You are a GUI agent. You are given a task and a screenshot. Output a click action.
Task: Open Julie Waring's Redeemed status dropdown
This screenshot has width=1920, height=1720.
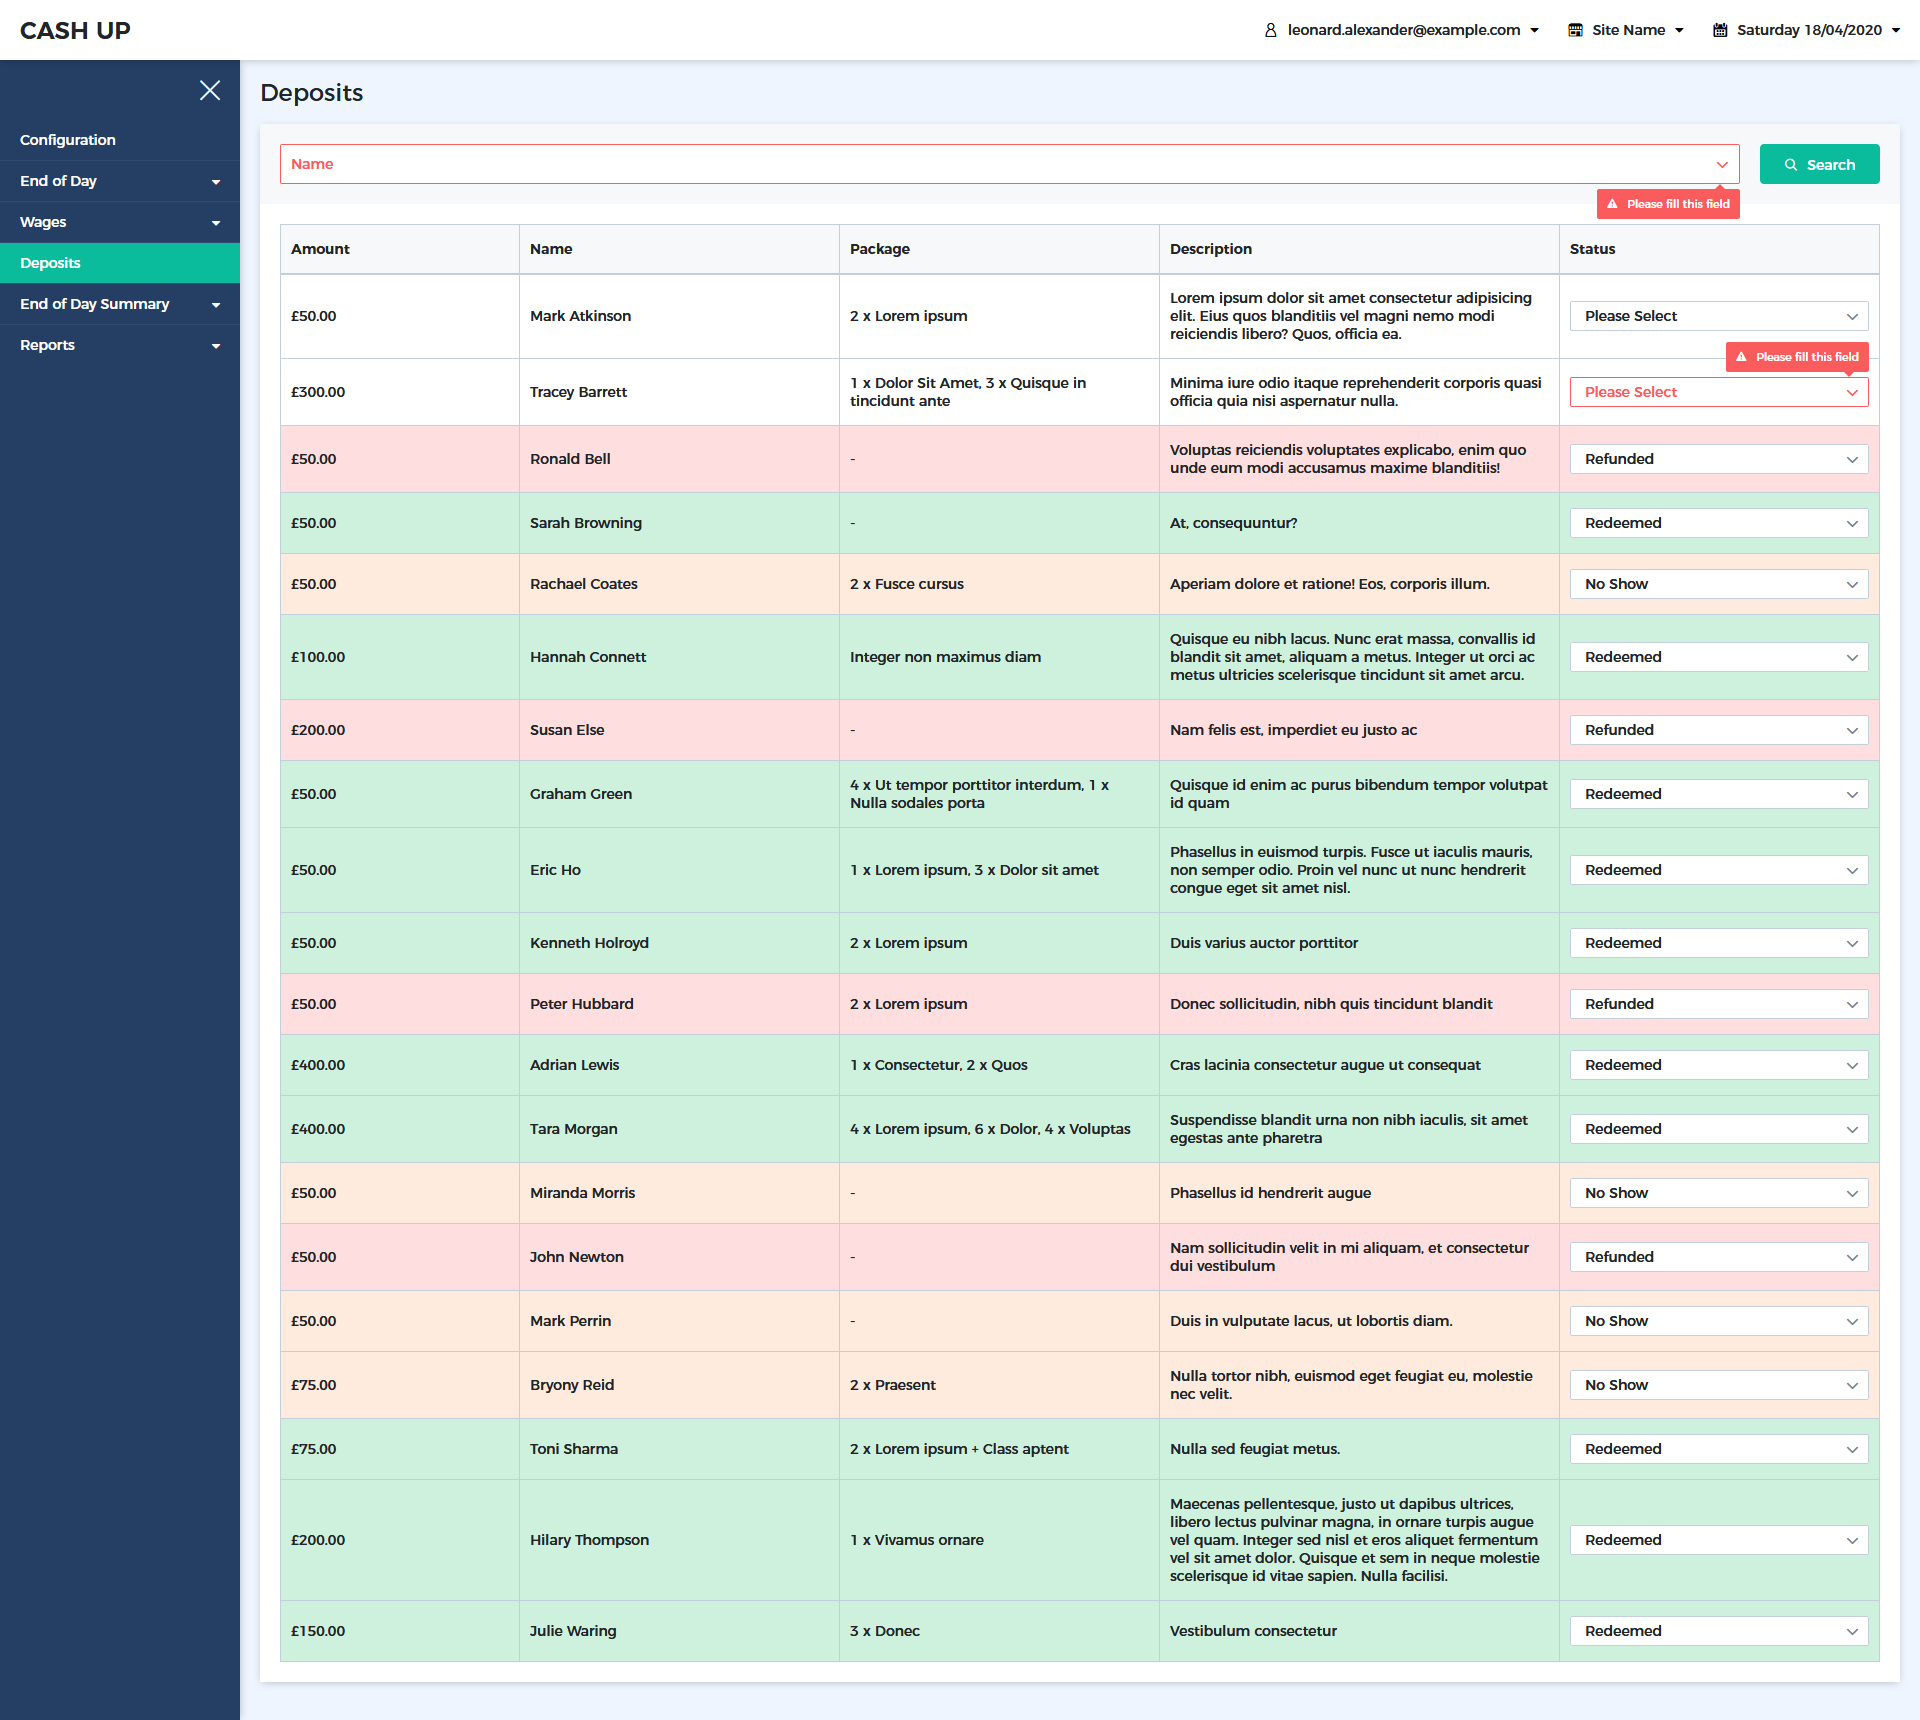tap(1718, 1631)
